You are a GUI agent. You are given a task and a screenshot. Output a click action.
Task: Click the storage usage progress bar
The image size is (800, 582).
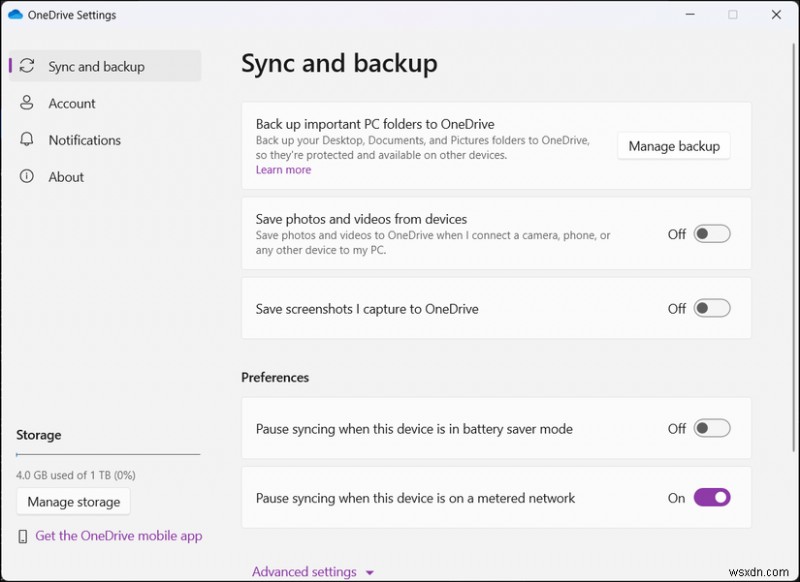click(108, 454)
